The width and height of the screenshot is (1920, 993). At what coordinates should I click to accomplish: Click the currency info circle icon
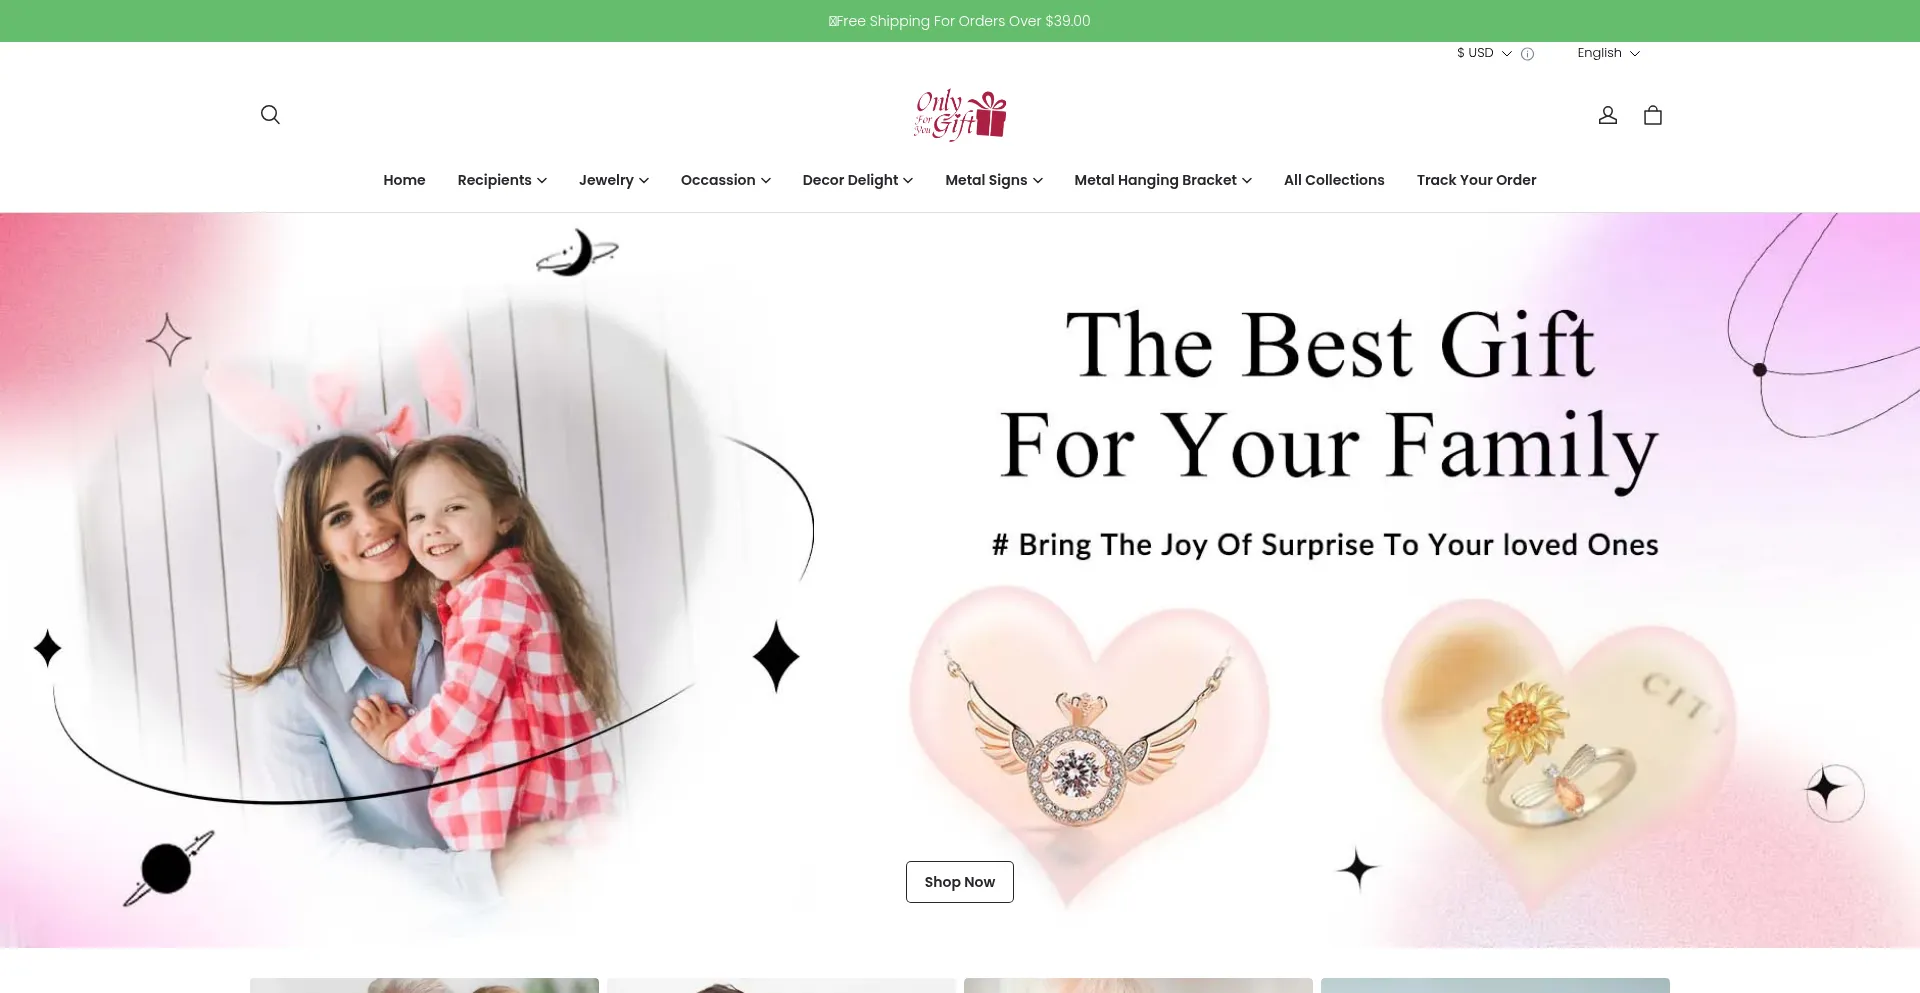tap(1527, 54)
